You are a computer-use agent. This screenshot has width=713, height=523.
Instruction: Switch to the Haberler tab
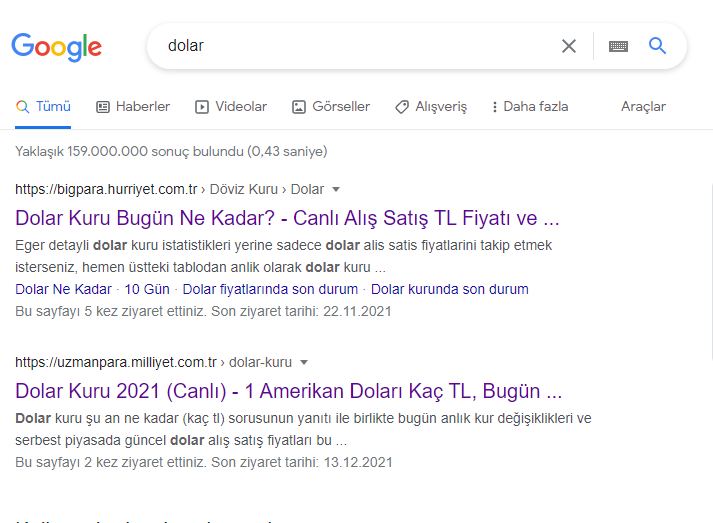pos(133,106)
